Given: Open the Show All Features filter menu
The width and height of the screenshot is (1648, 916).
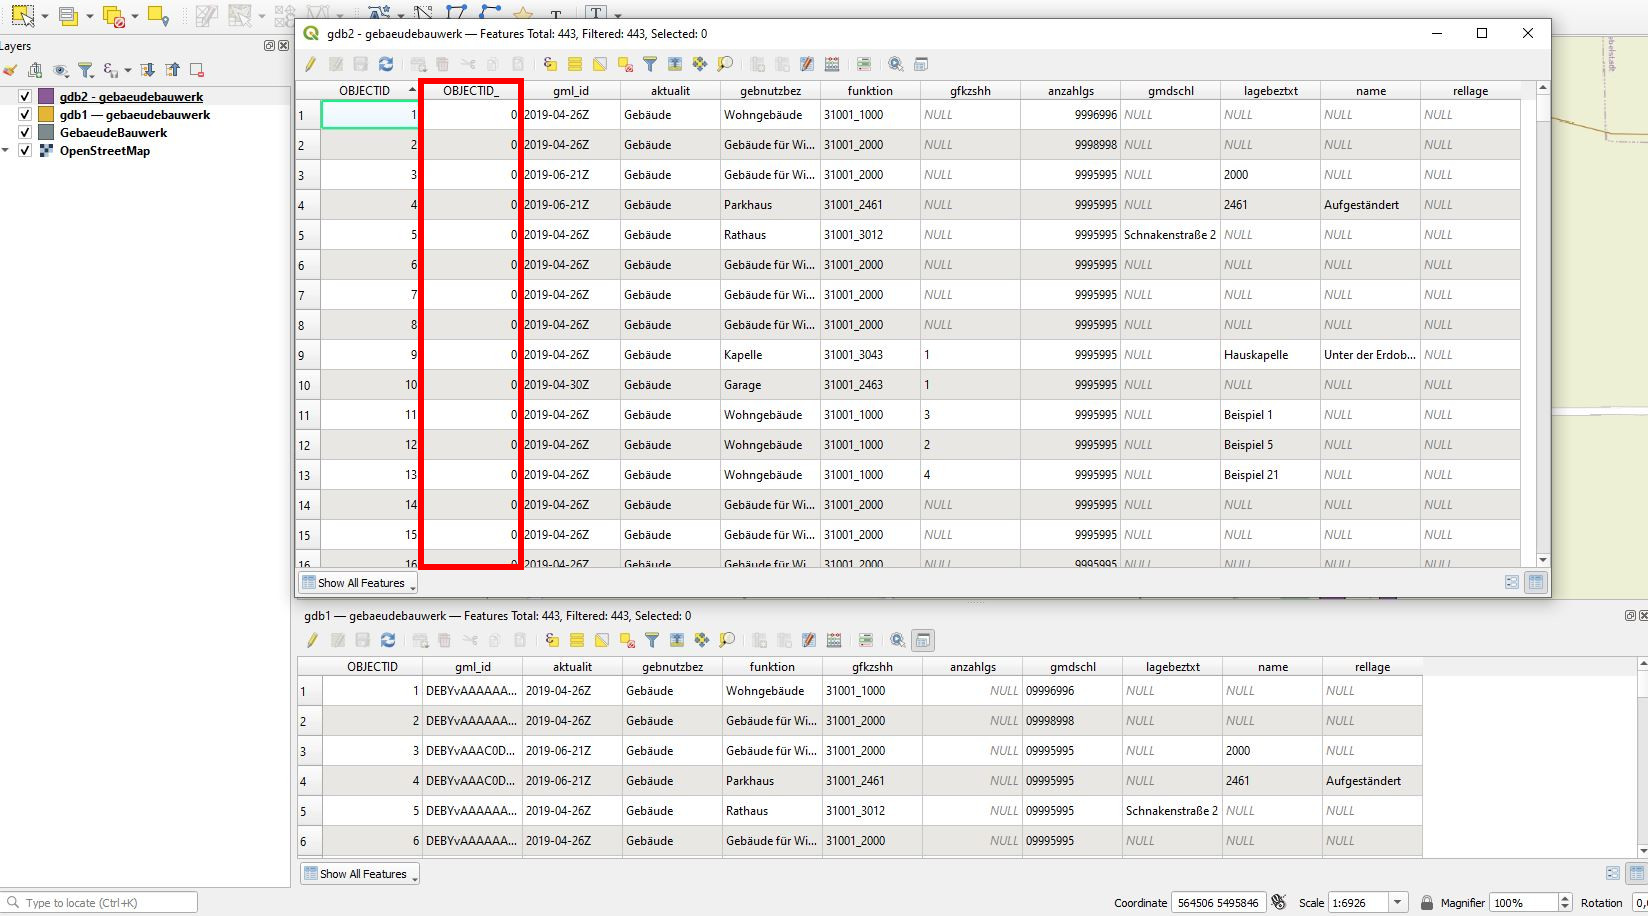Looking at the screenshot, I should pyautogui.click(x=356, y=583).
